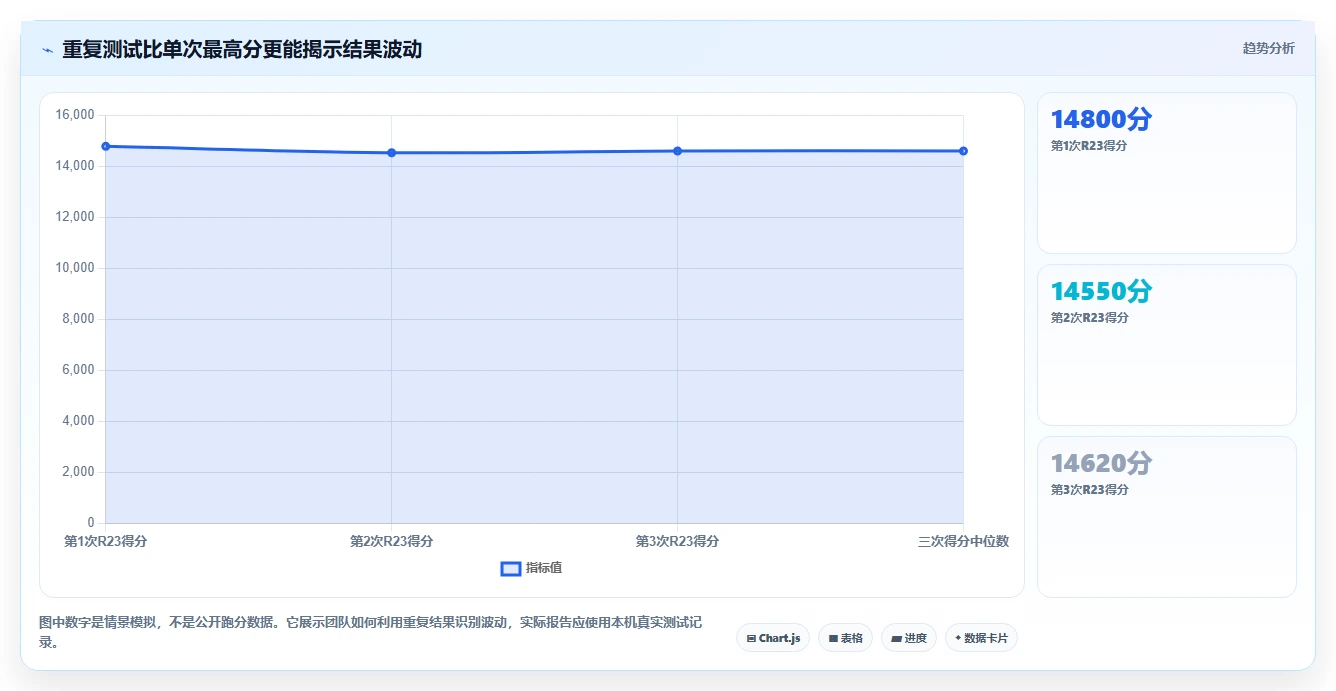Click the 指标值 legend color box
The width and height of the screenshot is (1336, 691).
click(511, 568)
